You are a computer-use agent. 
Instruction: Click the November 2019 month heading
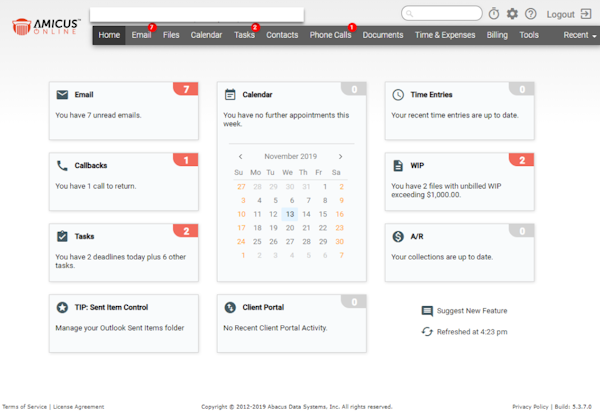(x=290, y=156)
